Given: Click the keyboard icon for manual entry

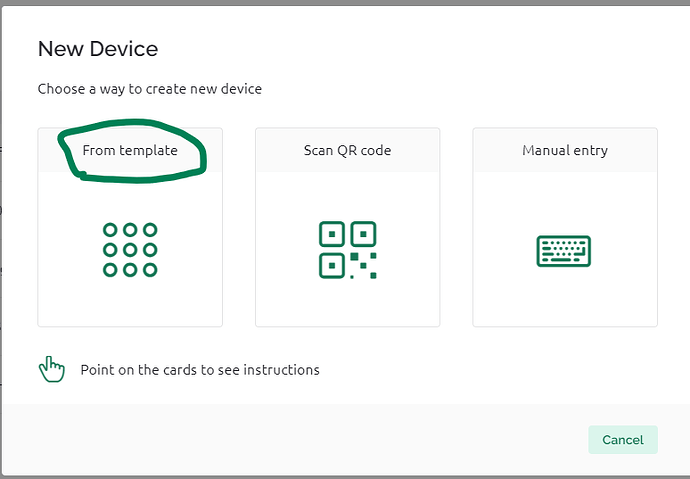Looking at the screenshot, I should [564, 251].
